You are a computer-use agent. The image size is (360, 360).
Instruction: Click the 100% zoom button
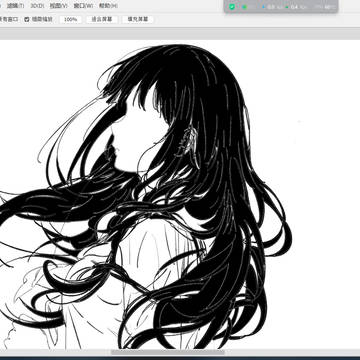coord(70,19)
